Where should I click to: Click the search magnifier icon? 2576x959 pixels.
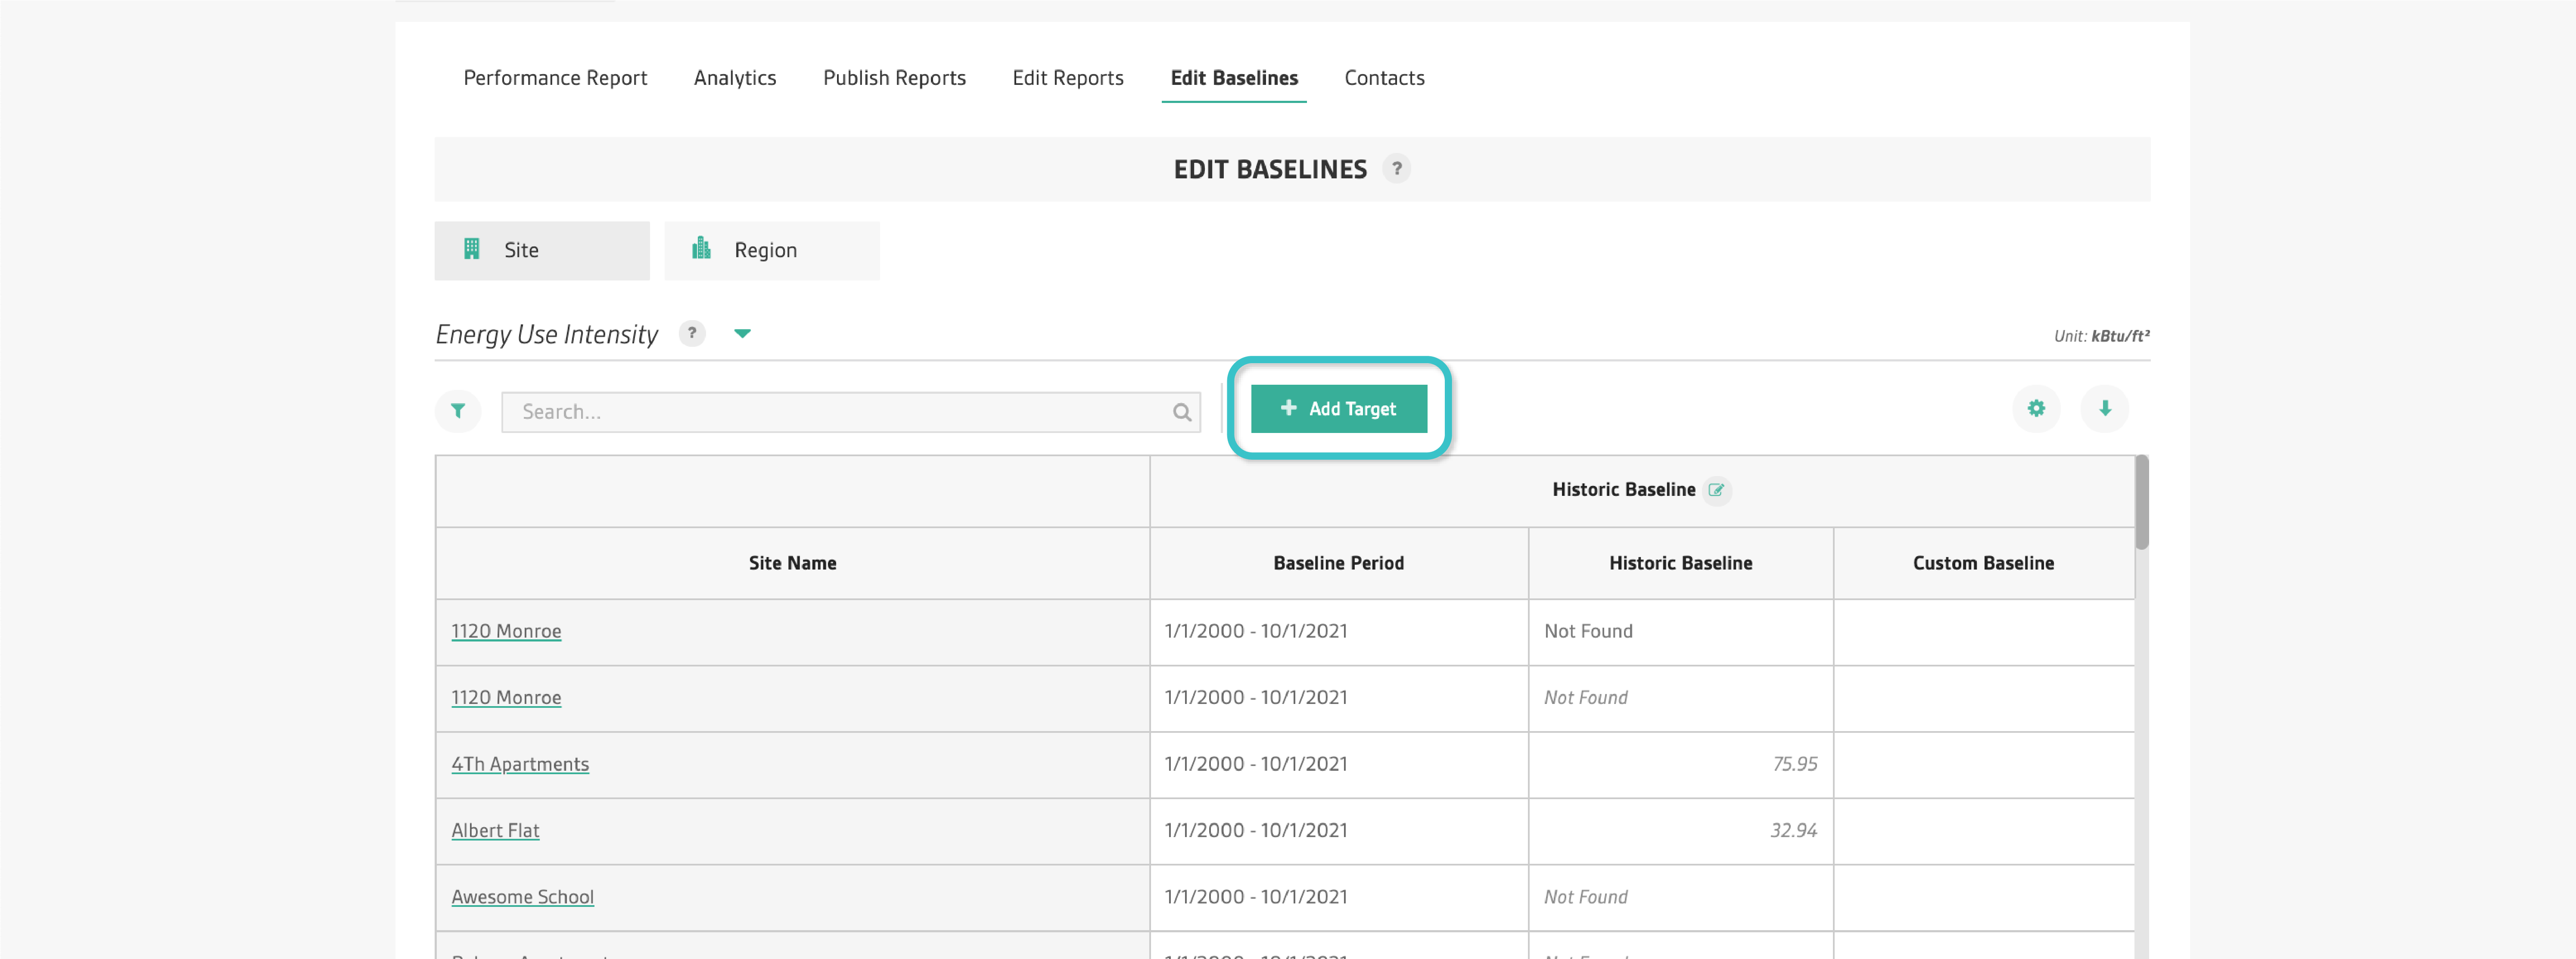1181,412
